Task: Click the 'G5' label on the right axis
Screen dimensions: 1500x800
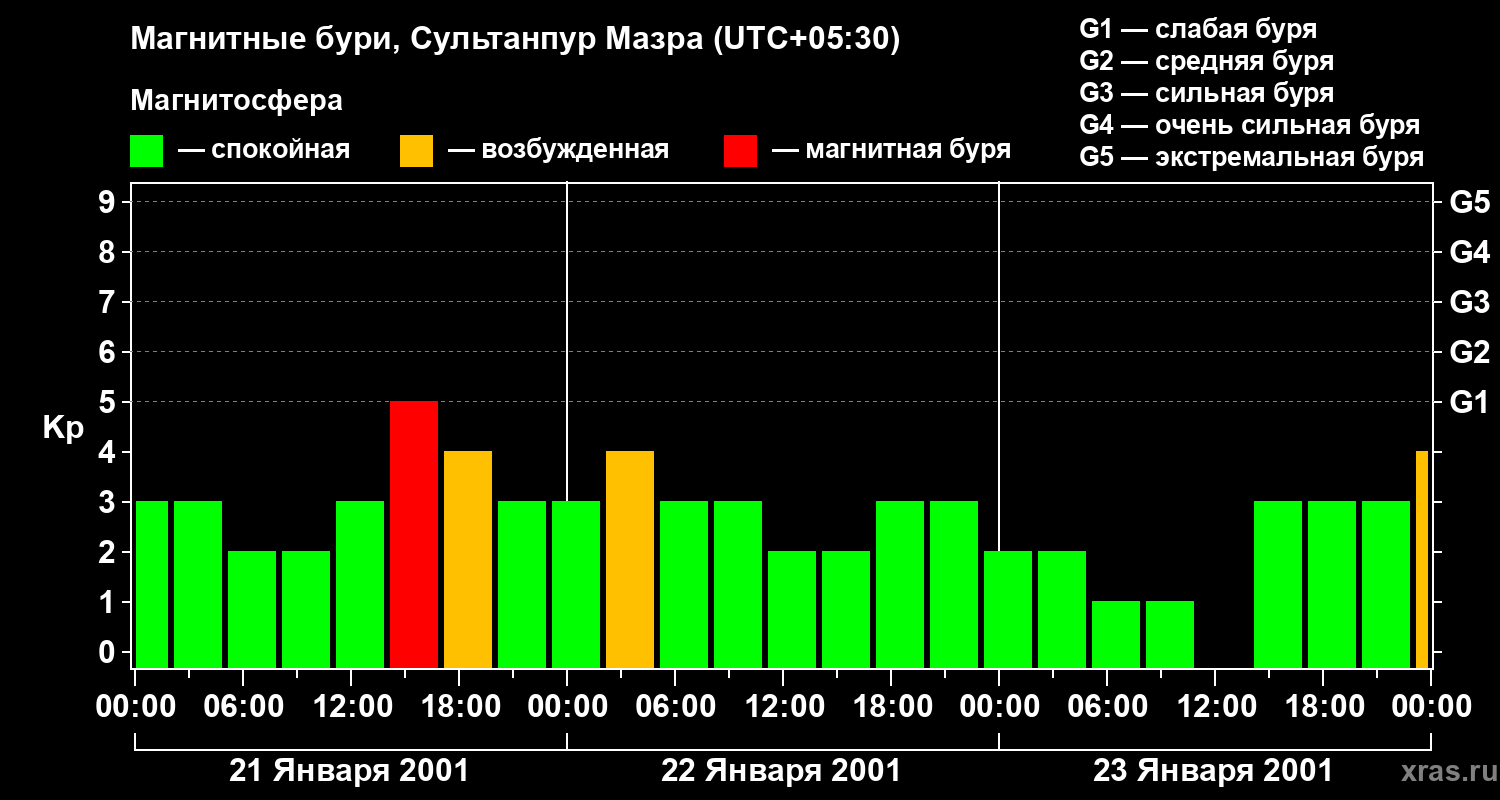Action: click(1469, 202)
